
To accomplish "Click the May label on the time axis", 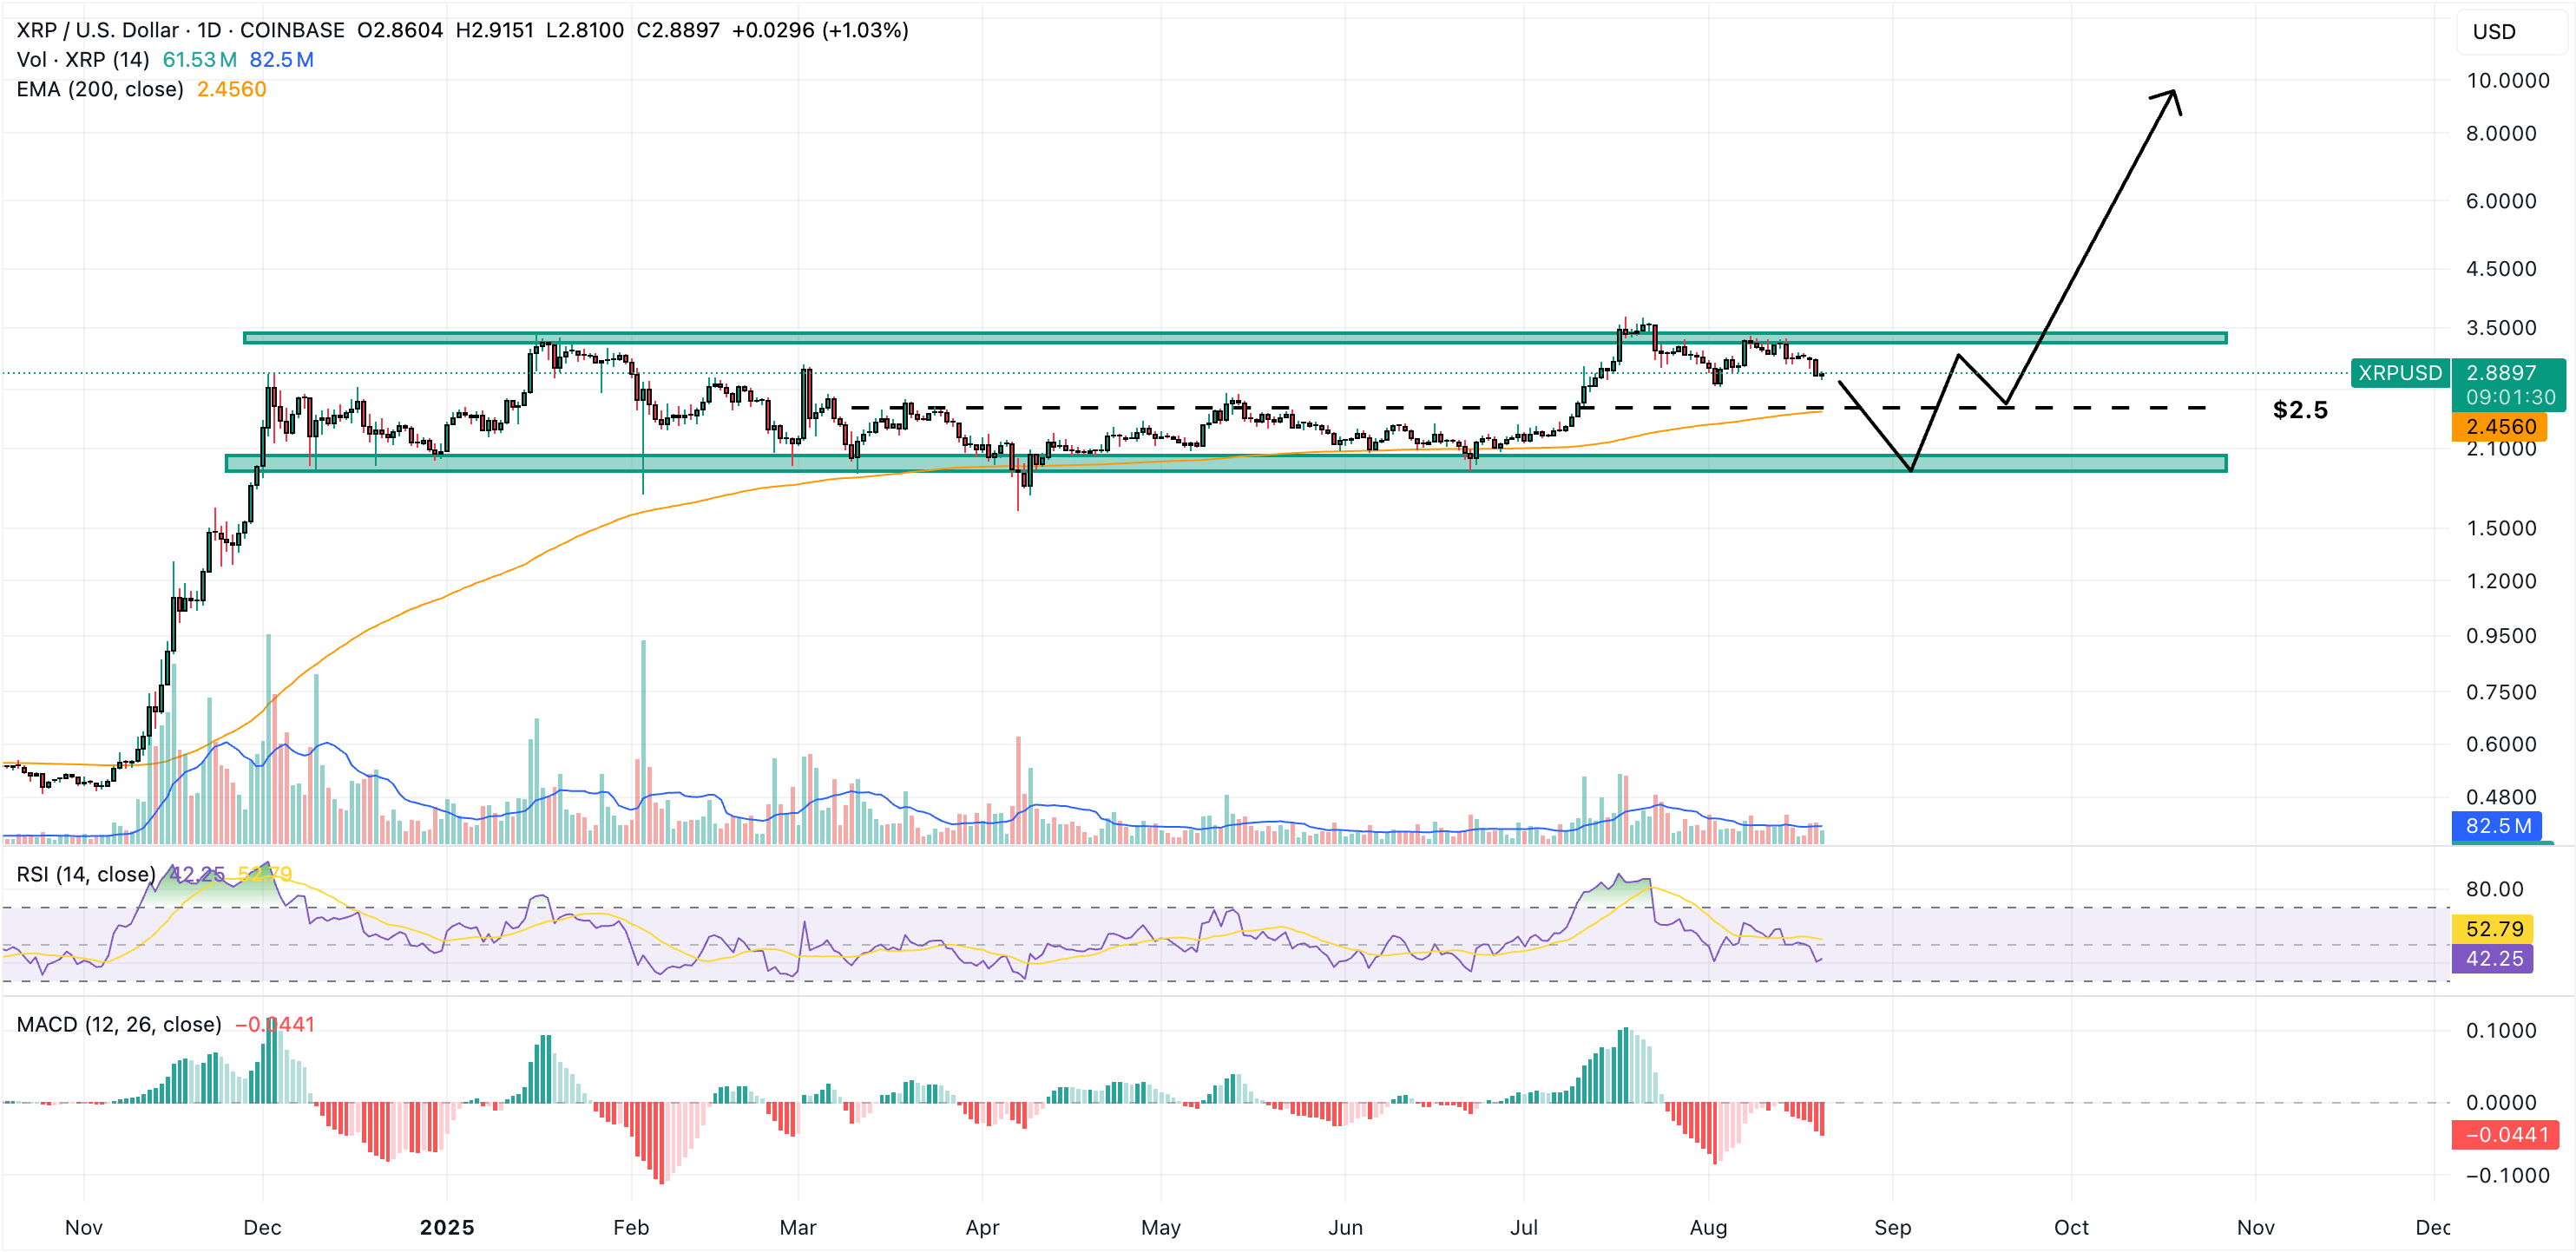I will [1161, 1227].
